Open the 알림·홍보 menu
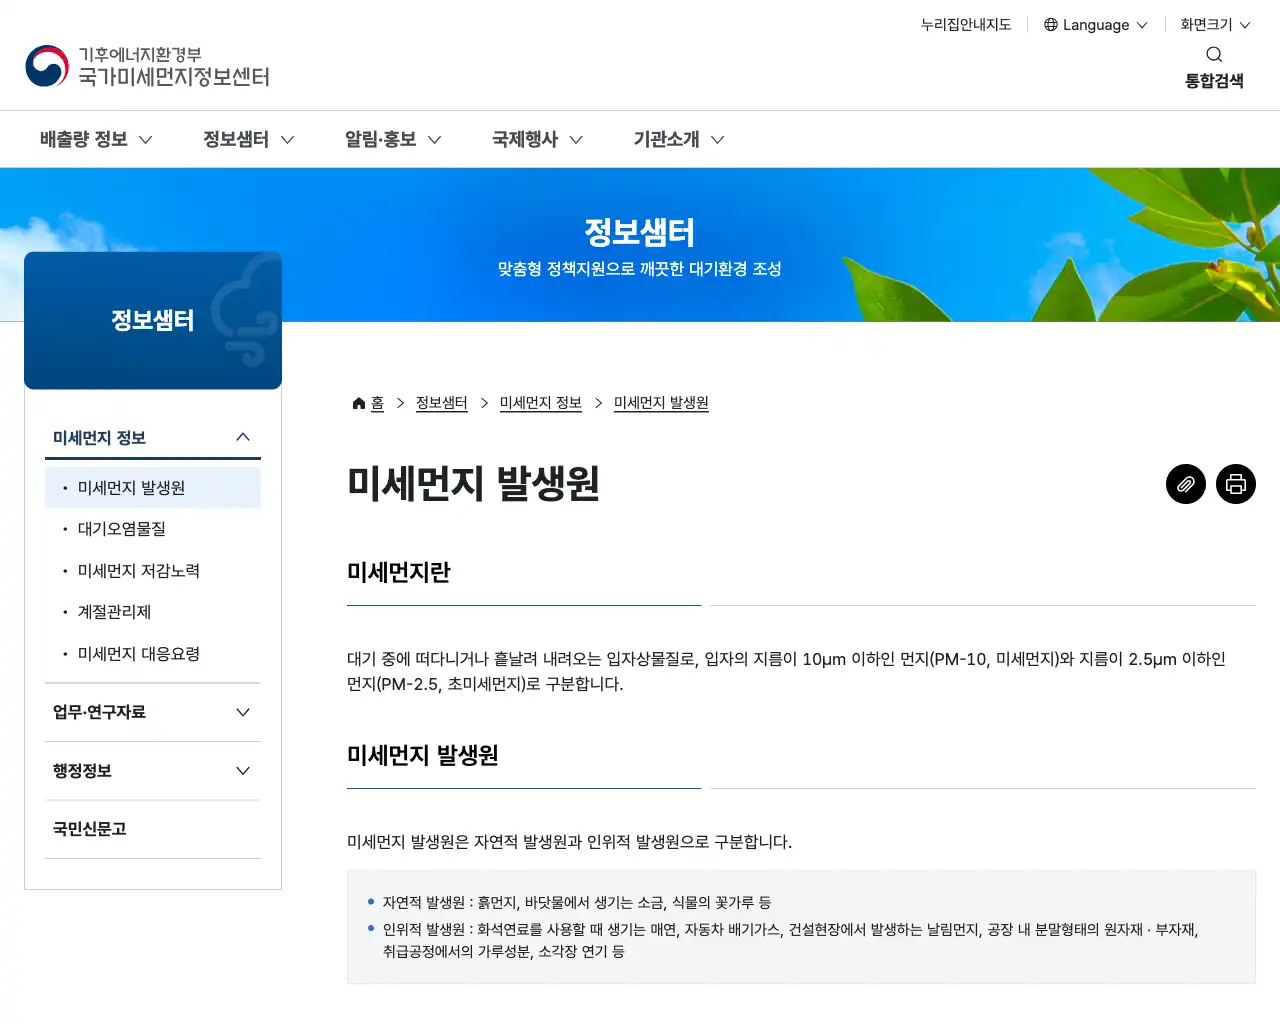 pos(393,139)
